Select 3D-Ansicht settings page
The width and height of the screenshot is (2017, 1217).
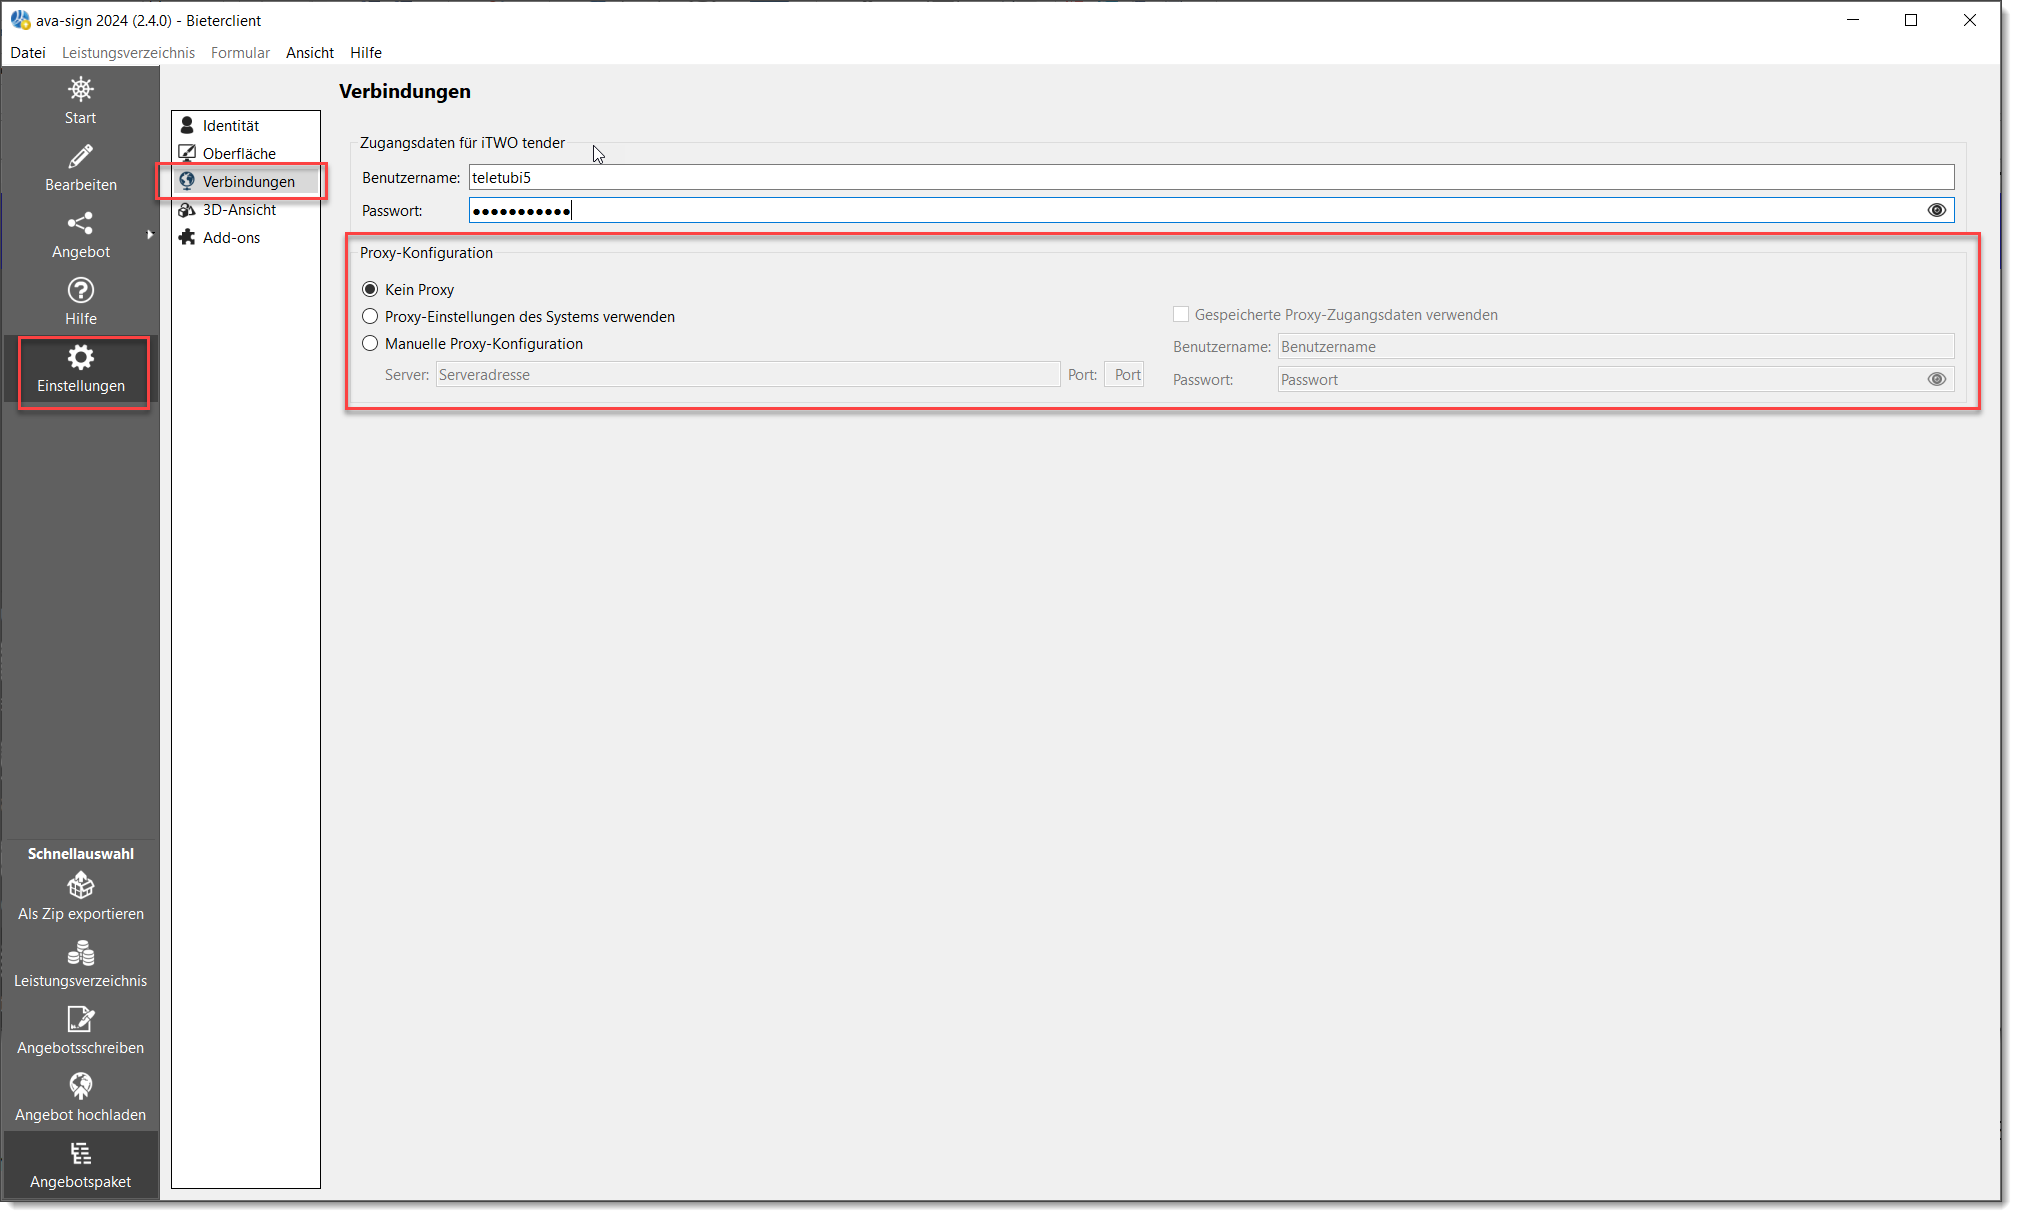246,209
